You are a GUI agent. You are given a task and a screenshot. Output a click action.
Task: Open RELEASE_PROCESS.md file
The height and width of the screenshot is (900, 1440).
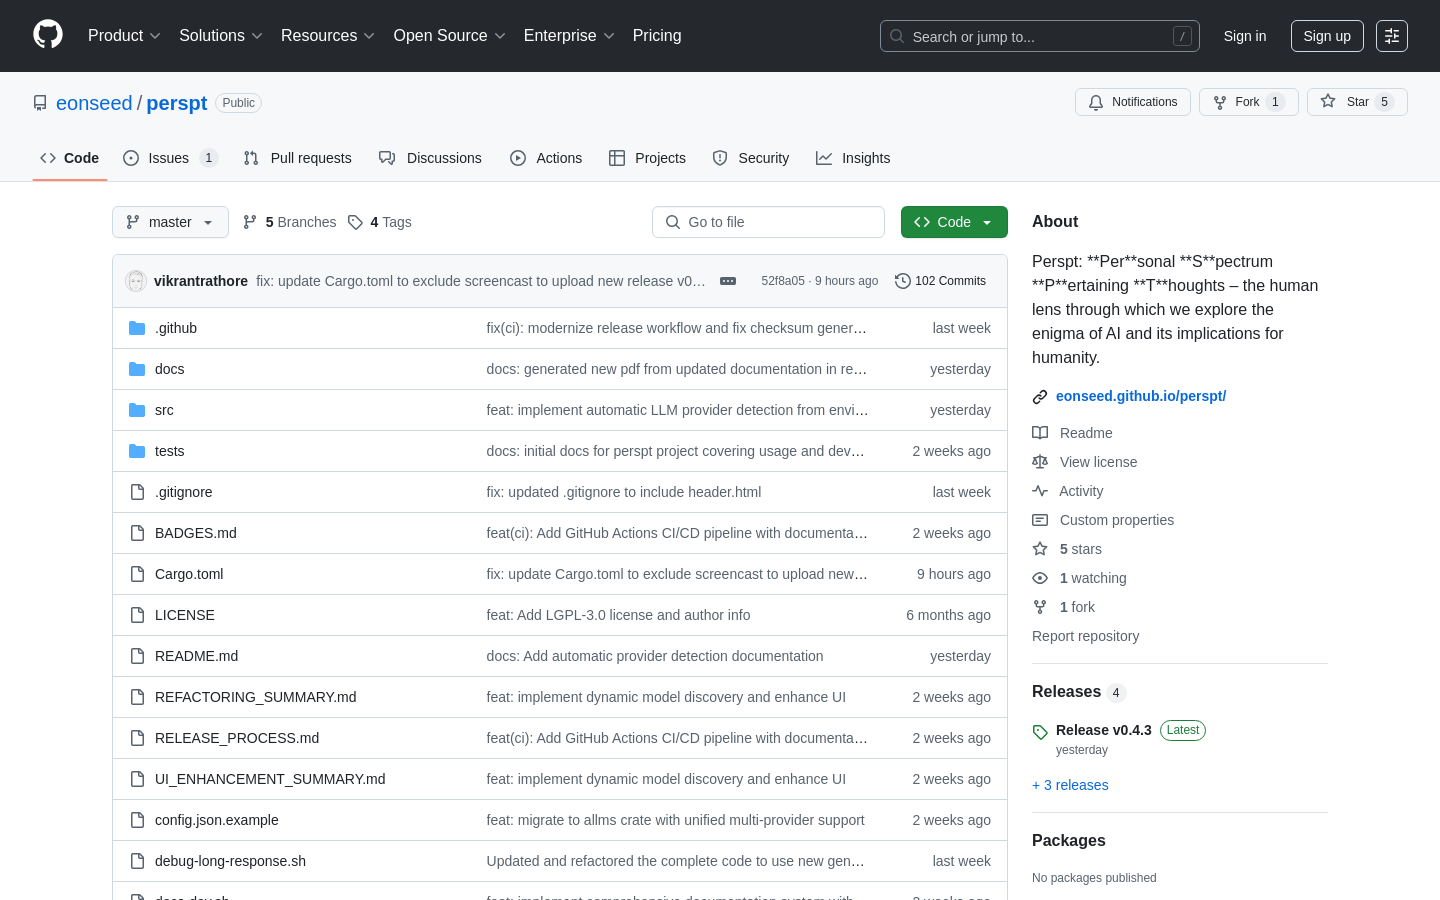[237, 738]
